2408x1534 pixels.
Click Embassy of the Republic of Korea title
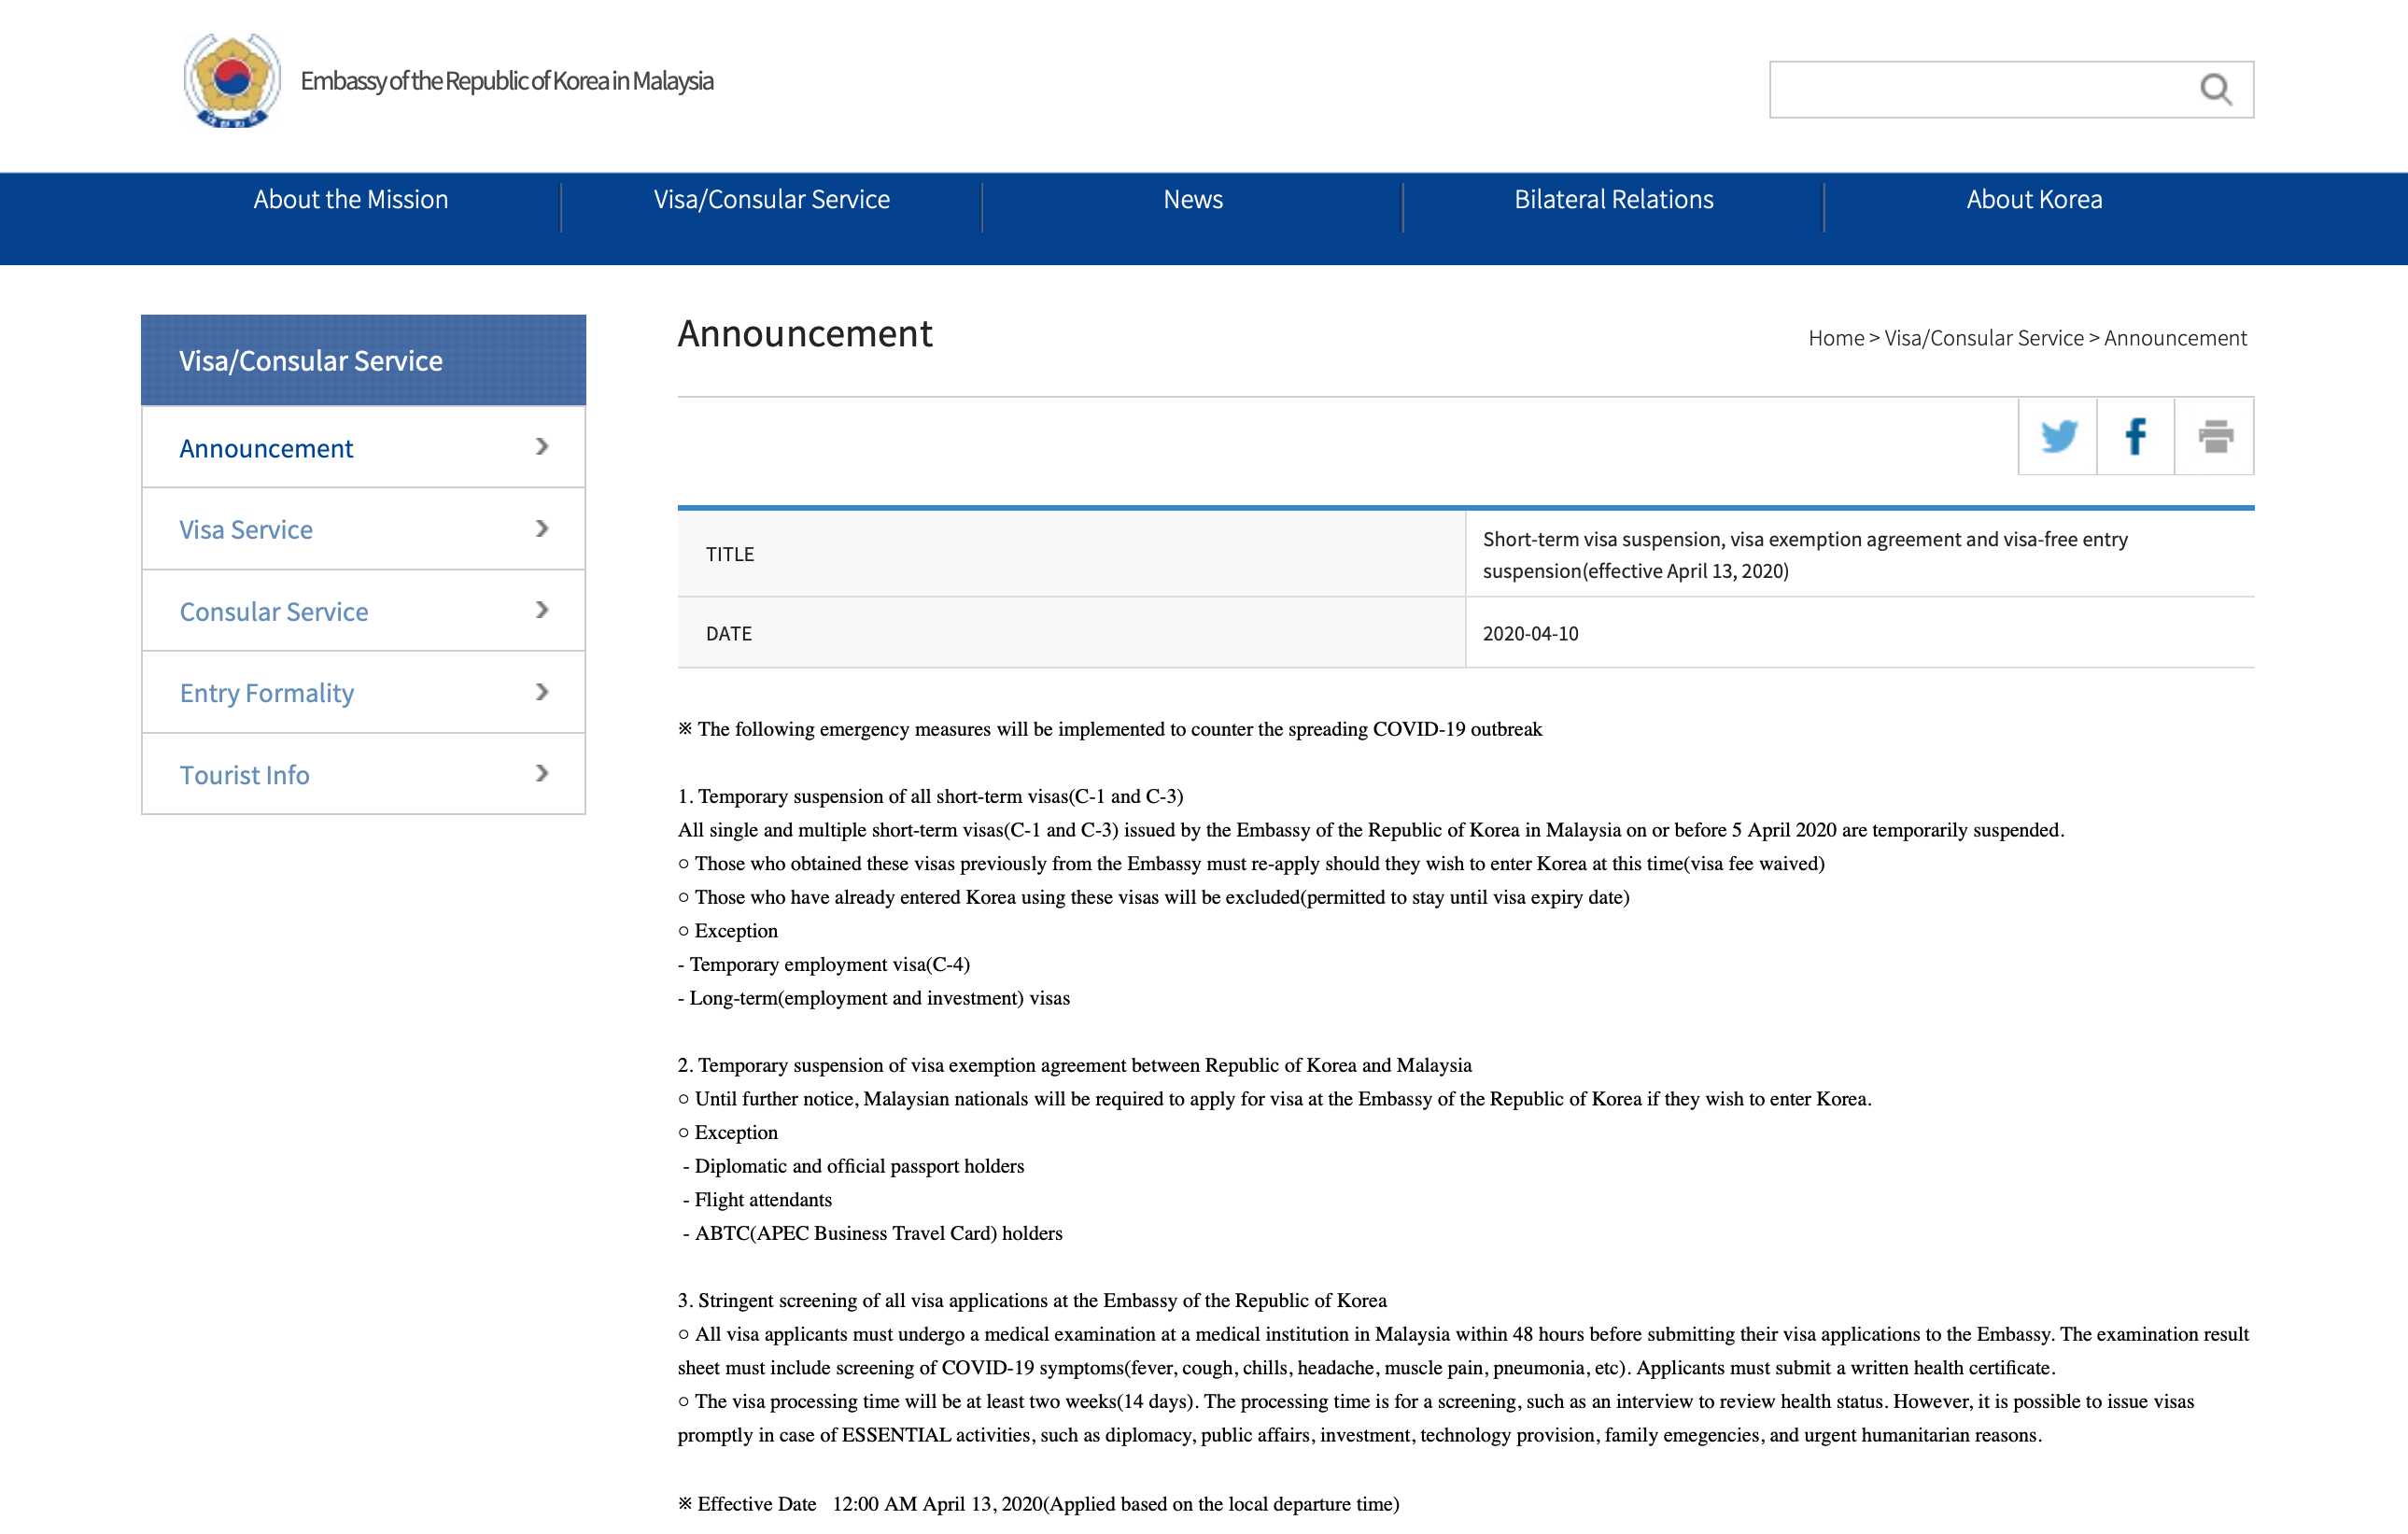507,81
